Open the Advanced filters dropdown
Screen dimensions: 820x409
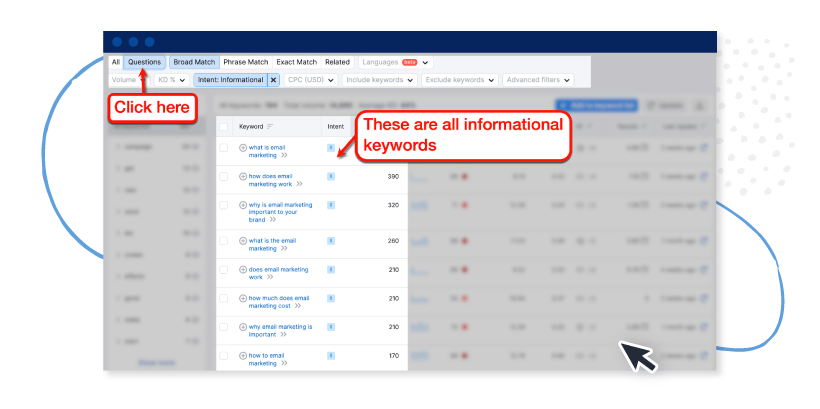click(538, 79)
